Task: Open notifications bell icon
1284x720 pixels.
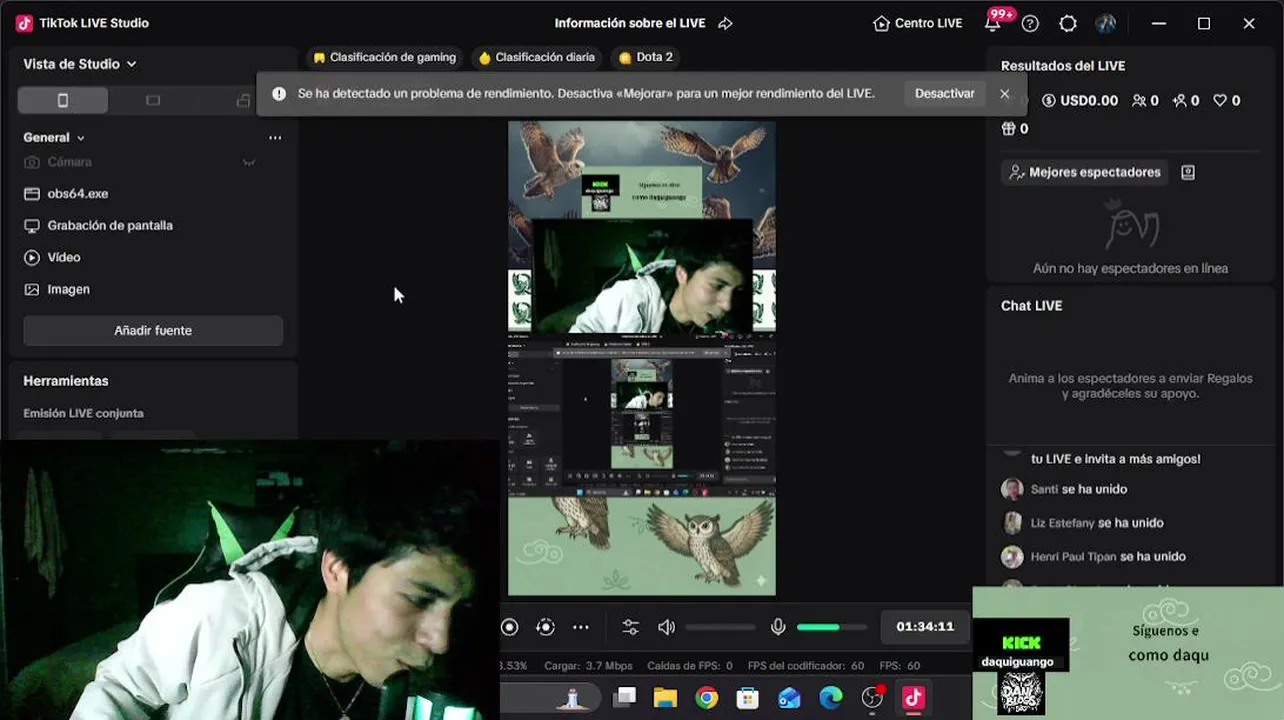Action: coord(993,23)
